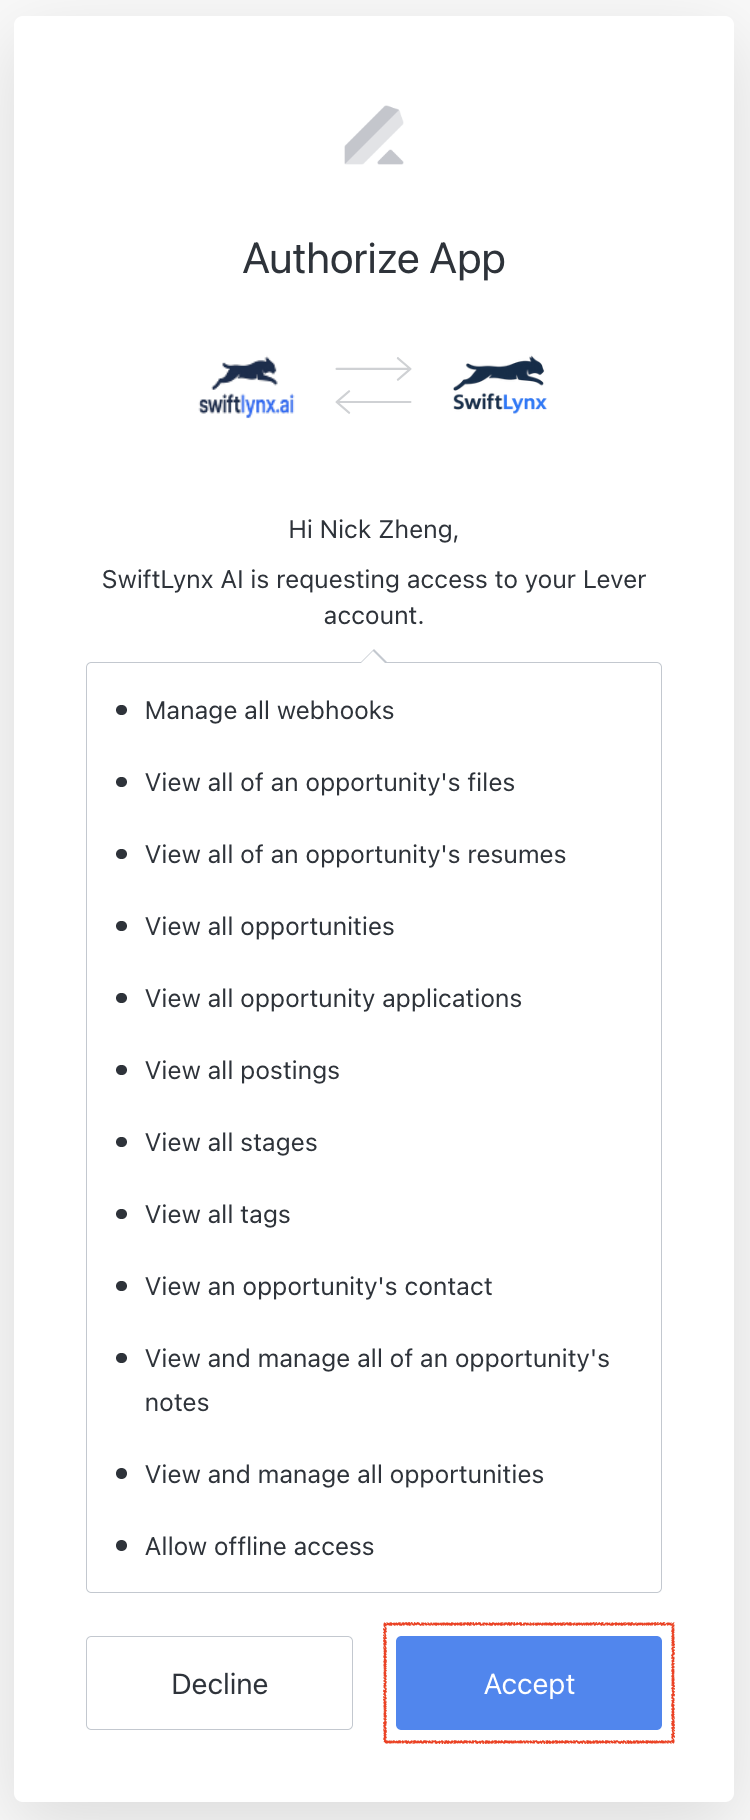Click the View an opportunity's contact entry
Image resolution: width=750 pixels, height=1820 pixels.
pyautogui.click(x=318, y=1286)
